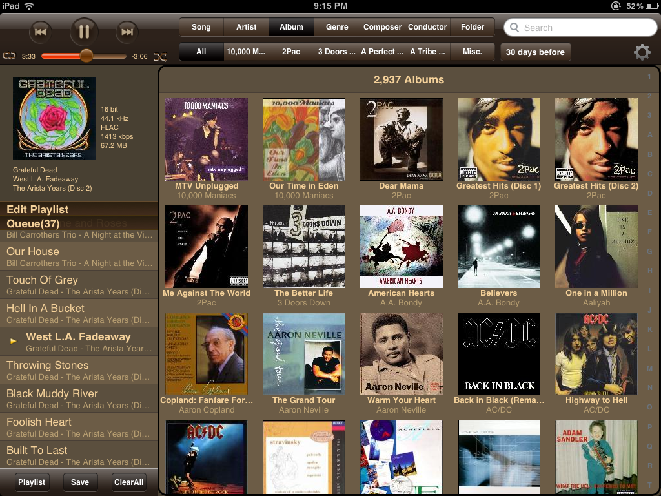Screen dimensions: 661x496
Task: Open the Grateful Dead now-playing artwork
Action: coord(54,118)
